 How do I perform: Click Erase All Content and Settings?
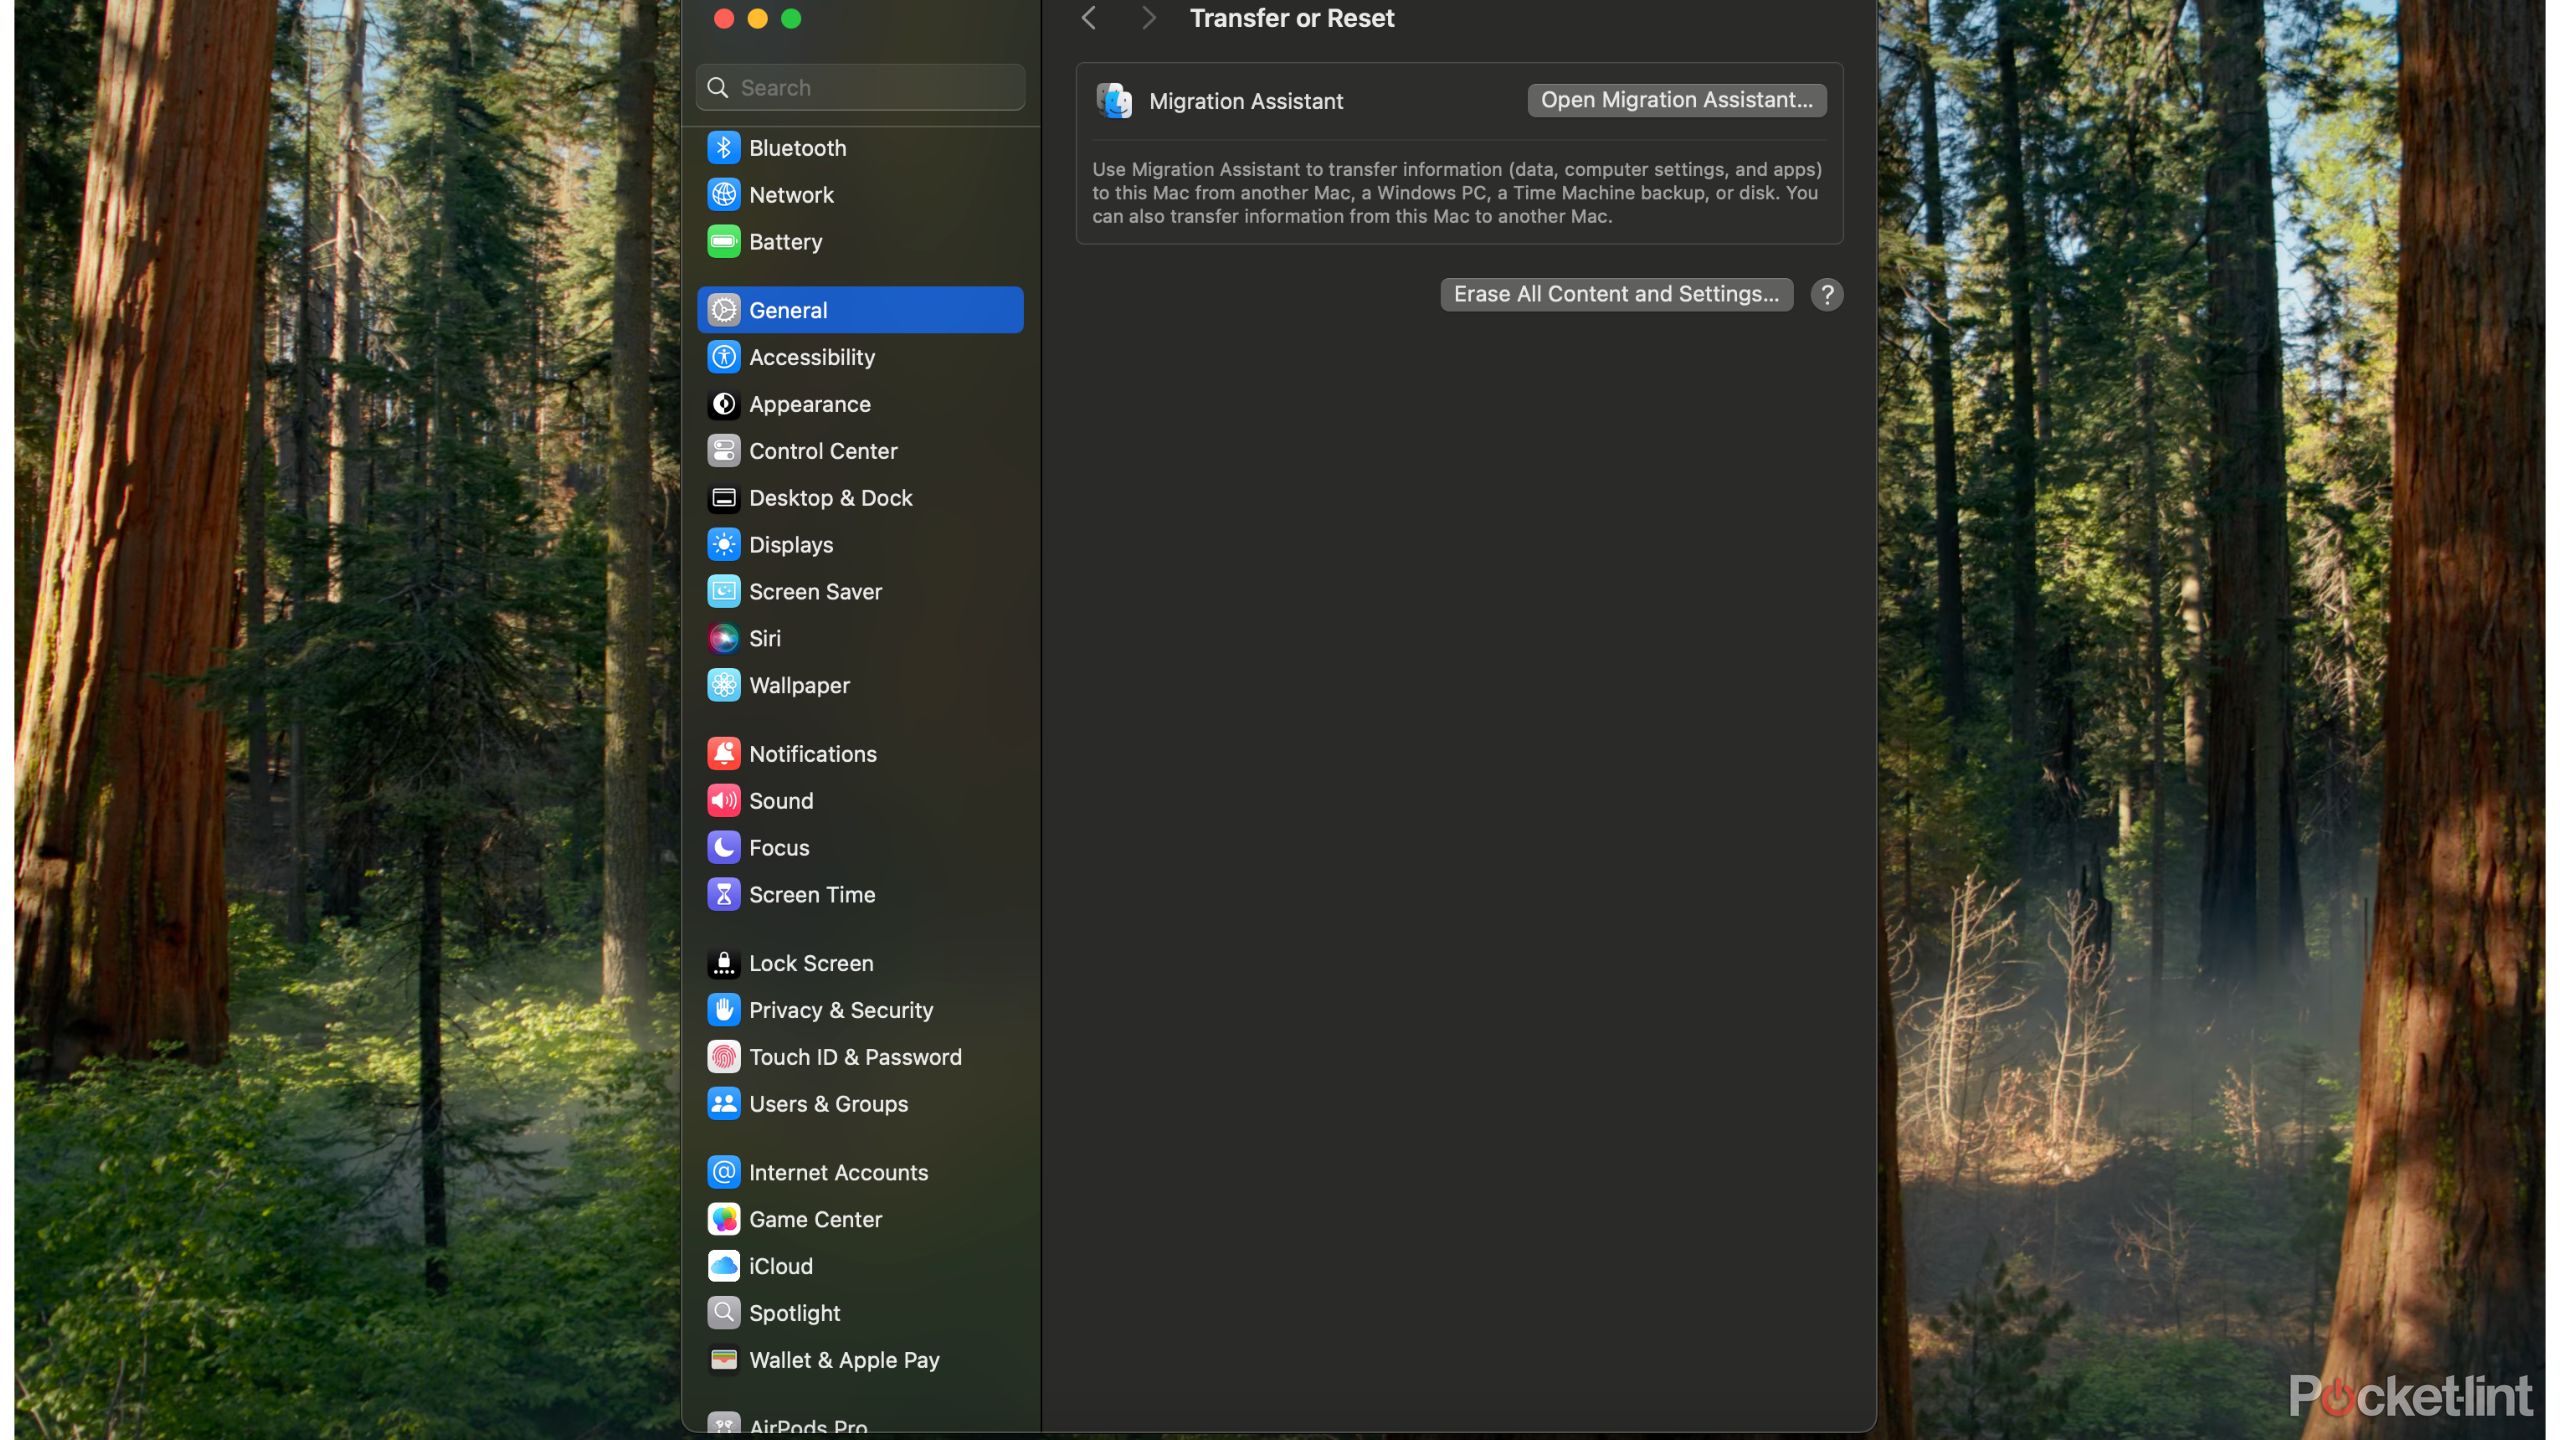click(1616, 294)
